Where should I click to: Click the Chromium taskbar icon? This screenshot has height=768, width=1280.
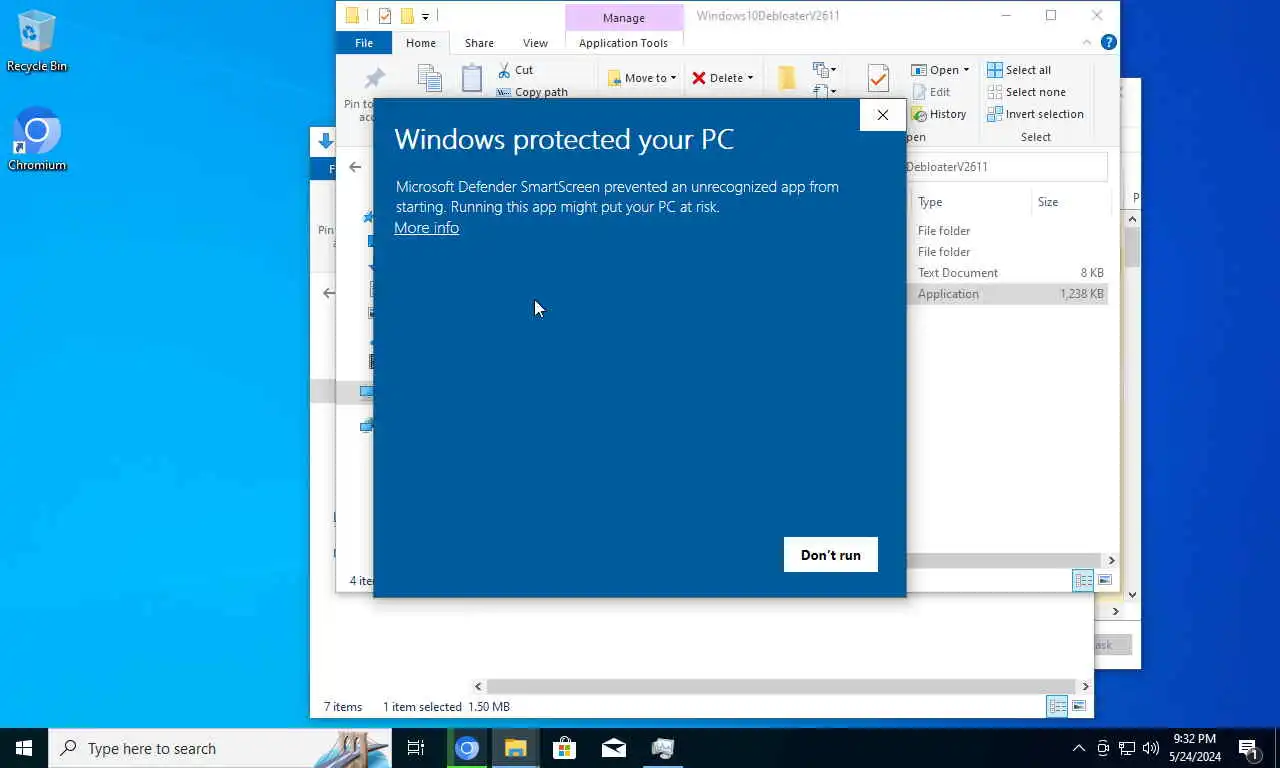tap(467, 748)
